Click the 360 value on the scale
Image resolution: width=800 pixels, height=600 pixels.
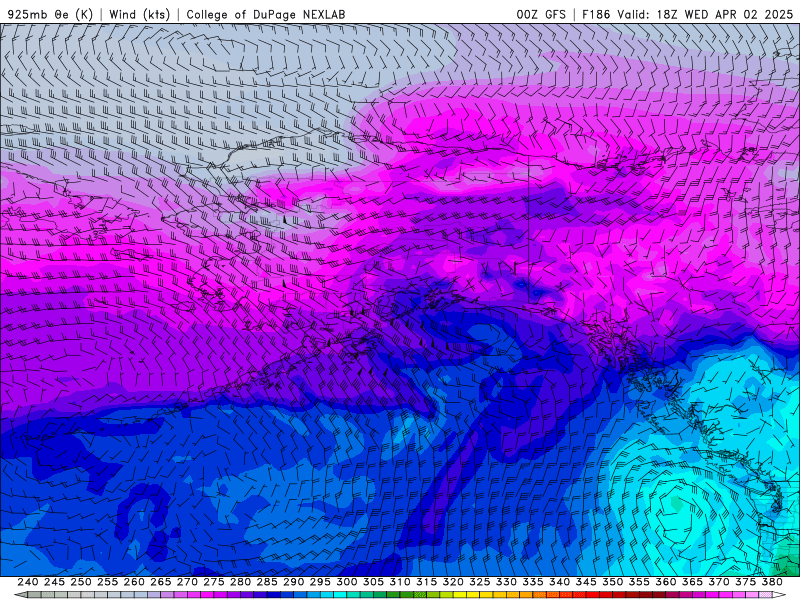tap(666, 582)
